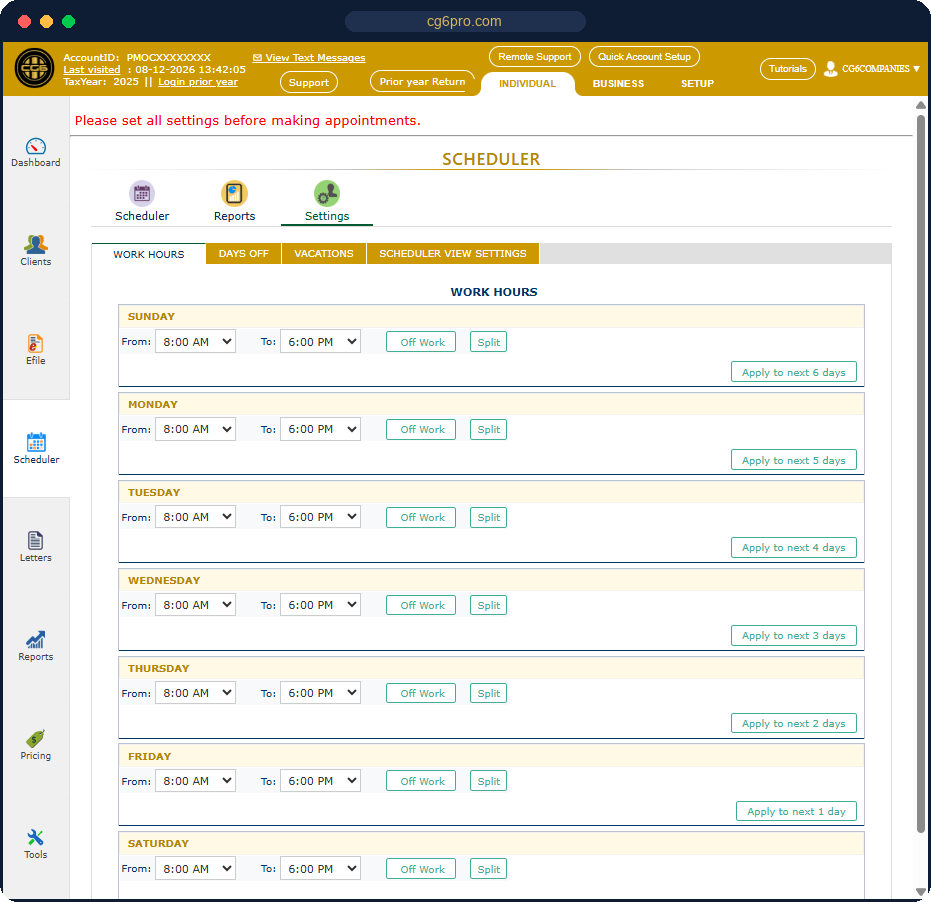Open Saturday To time dropdown
931x902 pixels.
click(320, 869)
